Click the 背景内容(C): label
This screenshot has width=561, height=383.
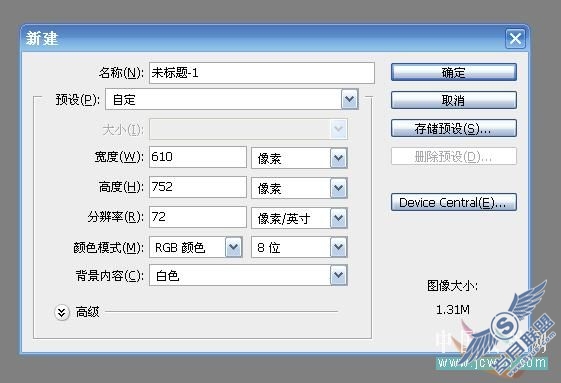coord(109,276)
